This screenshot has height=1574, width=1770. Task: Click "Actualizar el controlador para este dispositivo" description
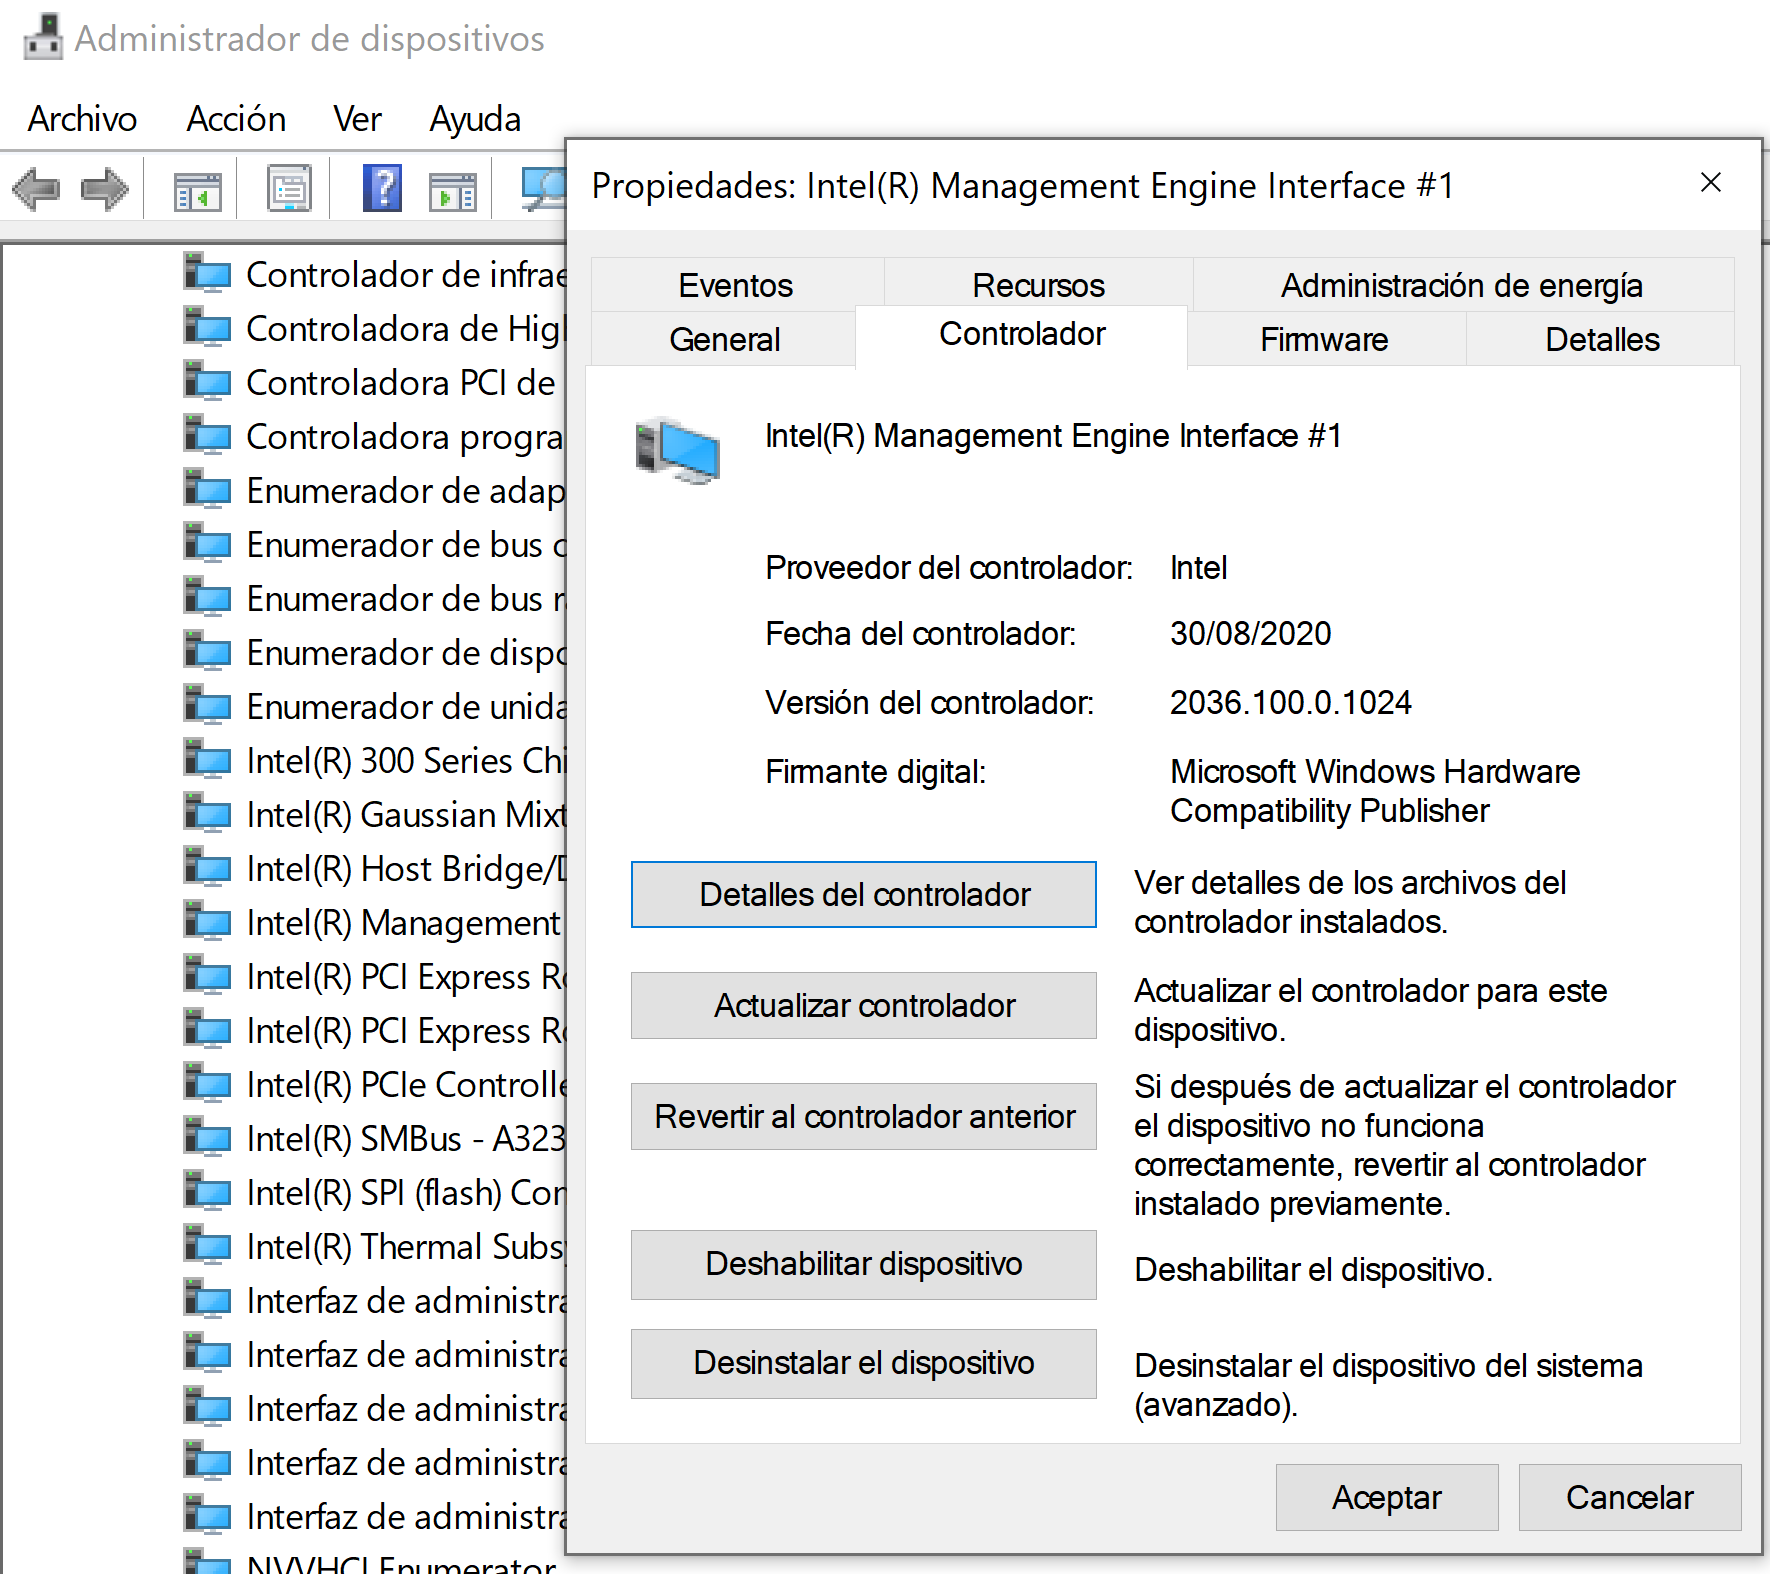click(x=1370, y=1010)
